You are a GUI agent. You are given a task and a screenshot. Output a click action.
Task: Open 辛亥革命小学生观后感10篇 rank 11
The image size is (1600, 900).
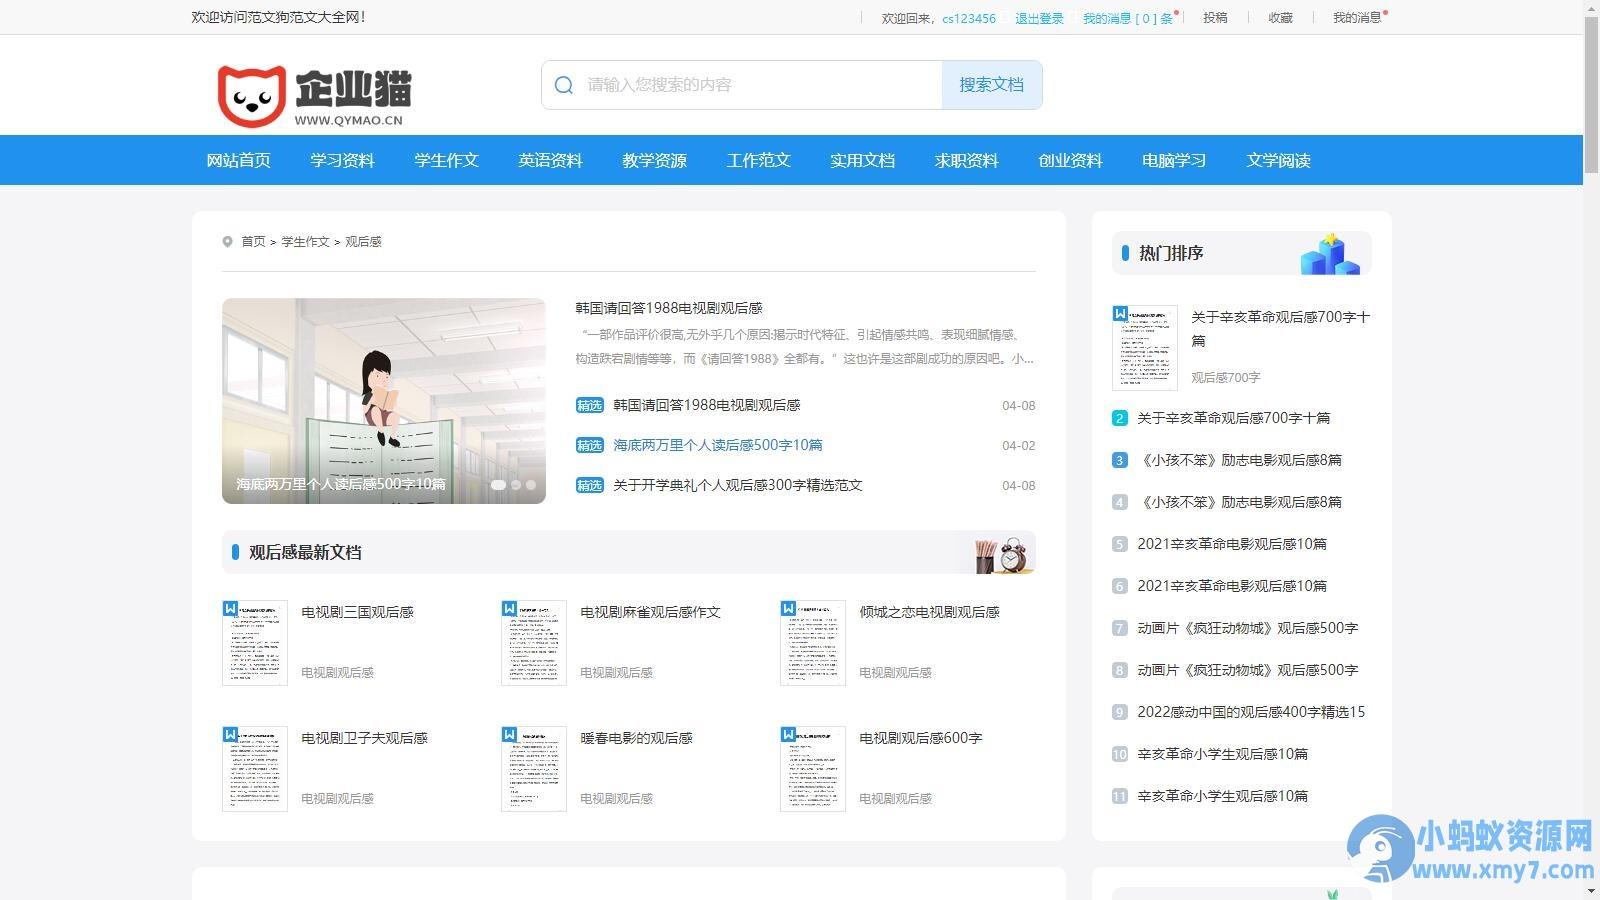1223,796
